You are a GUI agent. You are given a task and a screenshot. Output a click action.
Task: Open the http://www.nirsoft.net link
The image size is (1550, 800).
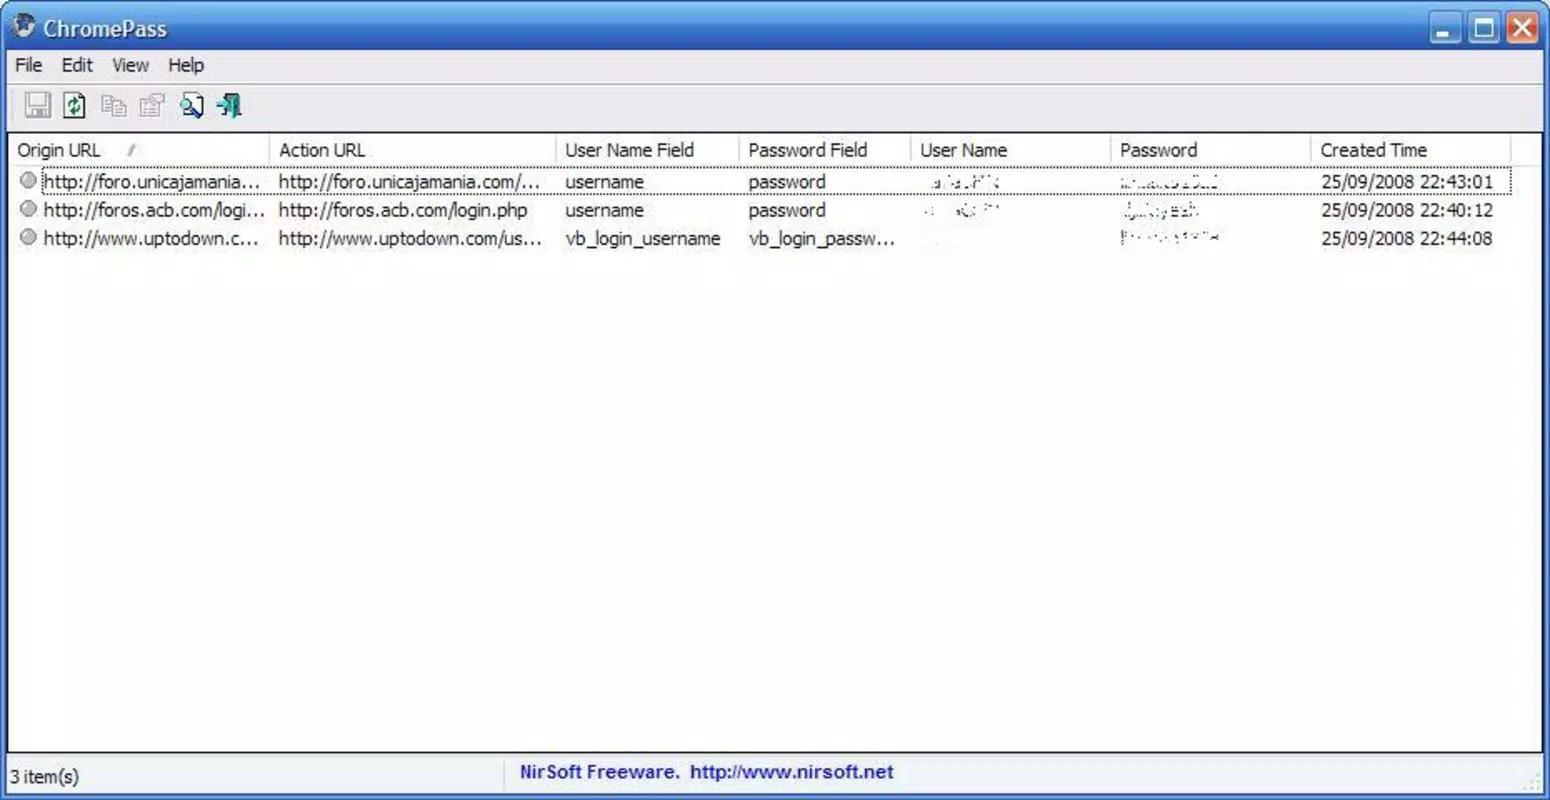coord(792,772)
